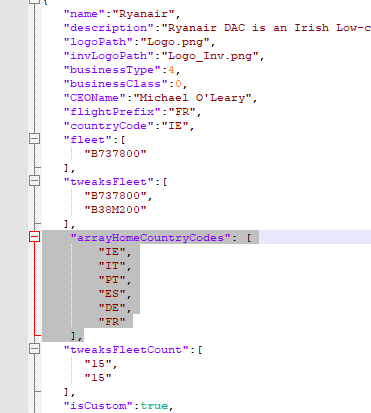The height and width of the screenshot is (413, 371).
Task: Collapse the red "arrayHomeCountryCodes" fold marker
Action: [35, 237]
